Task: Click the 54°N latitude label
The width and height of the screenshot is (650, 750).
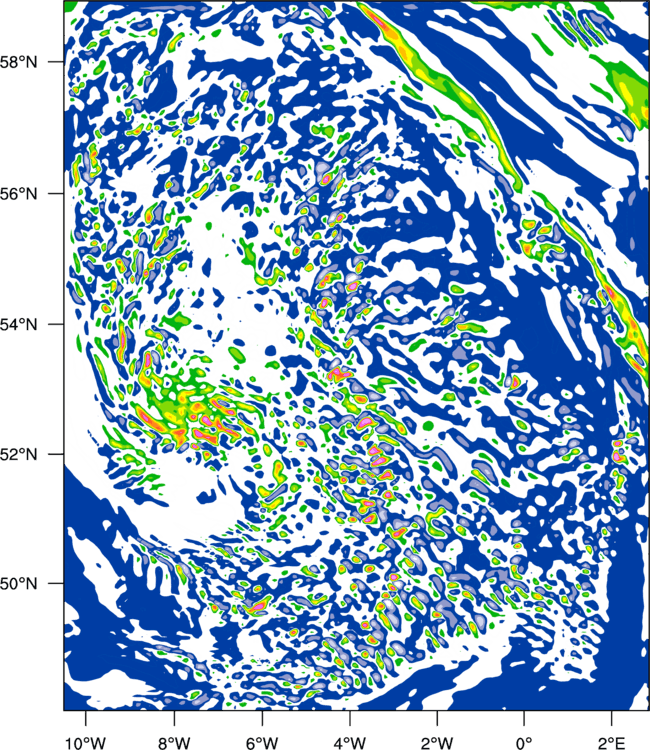Action: coord(19,325)
